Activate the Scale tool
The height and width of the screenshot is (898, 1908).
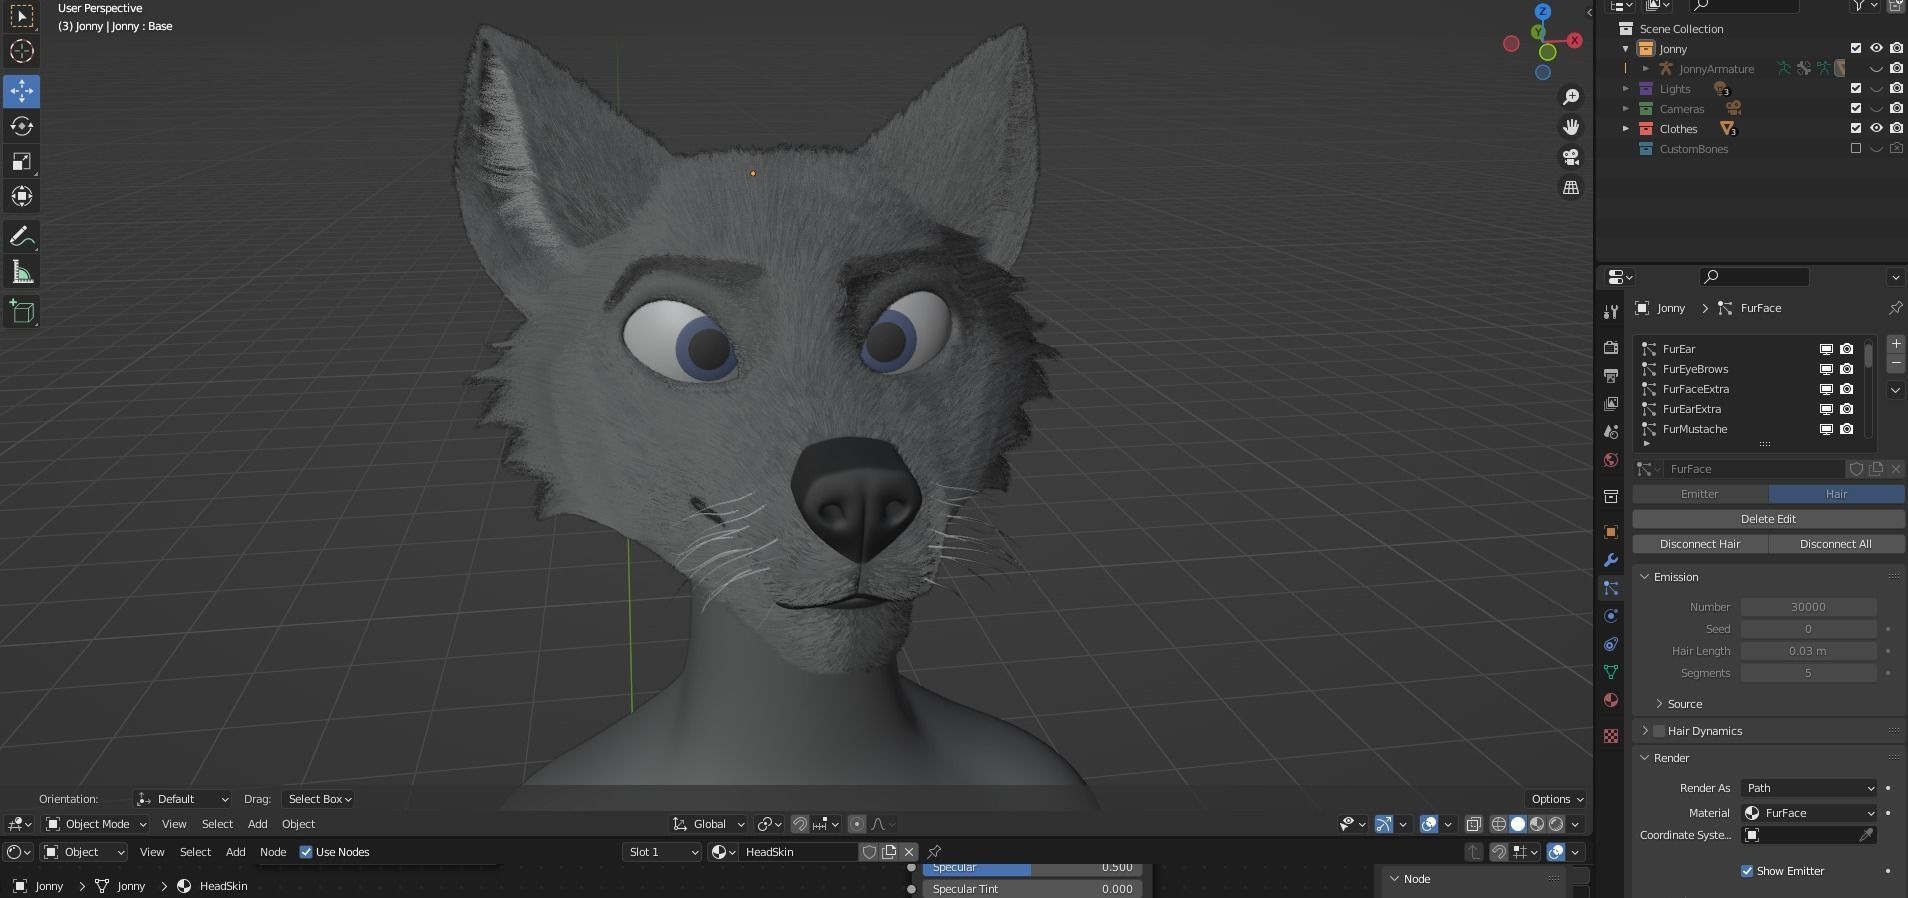(x=21, y=161)
